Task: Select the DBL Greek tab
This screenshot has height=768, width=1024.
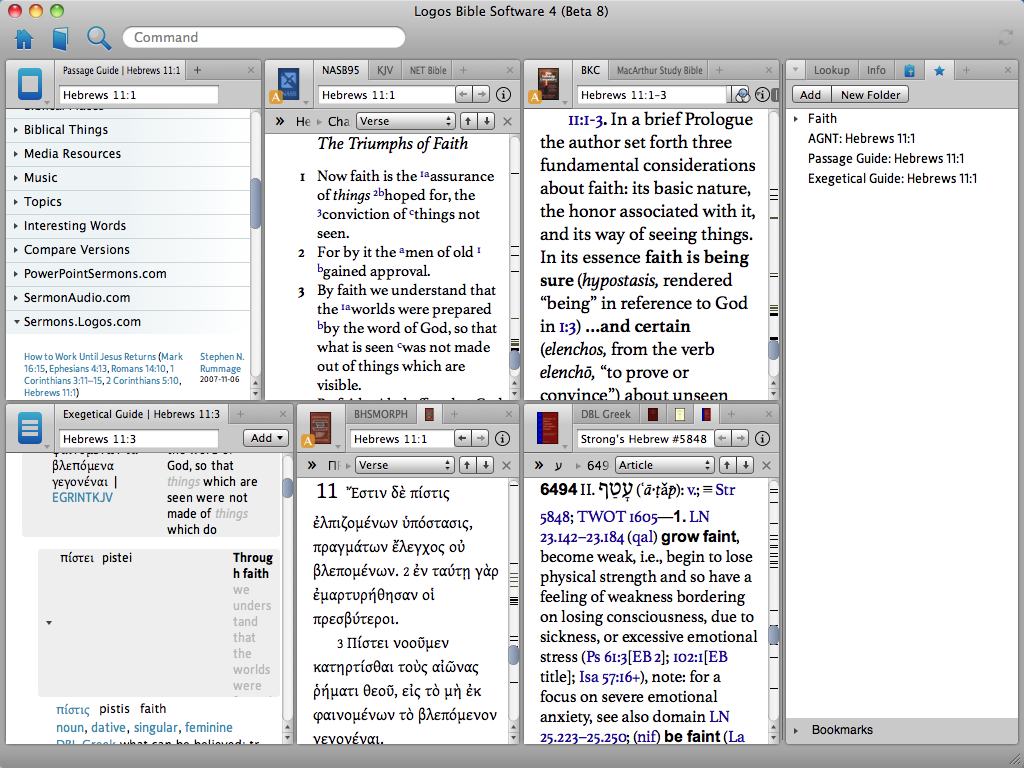Action: (x=605, y=415)
